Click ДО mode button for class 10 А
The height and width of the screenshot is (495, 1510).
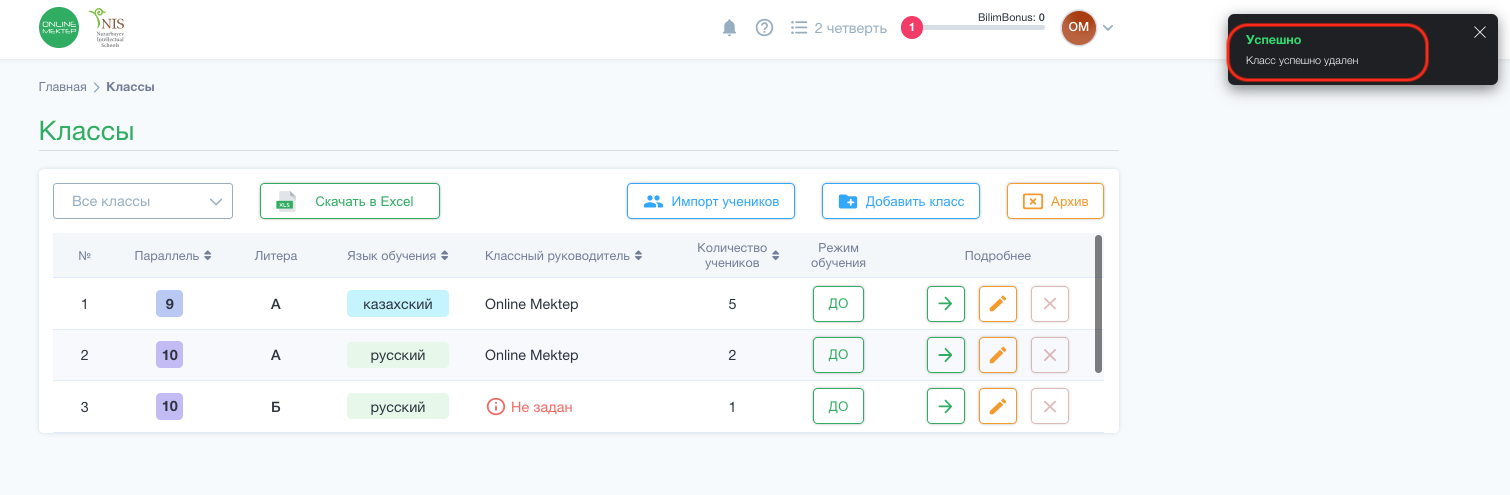pos(838,355)
